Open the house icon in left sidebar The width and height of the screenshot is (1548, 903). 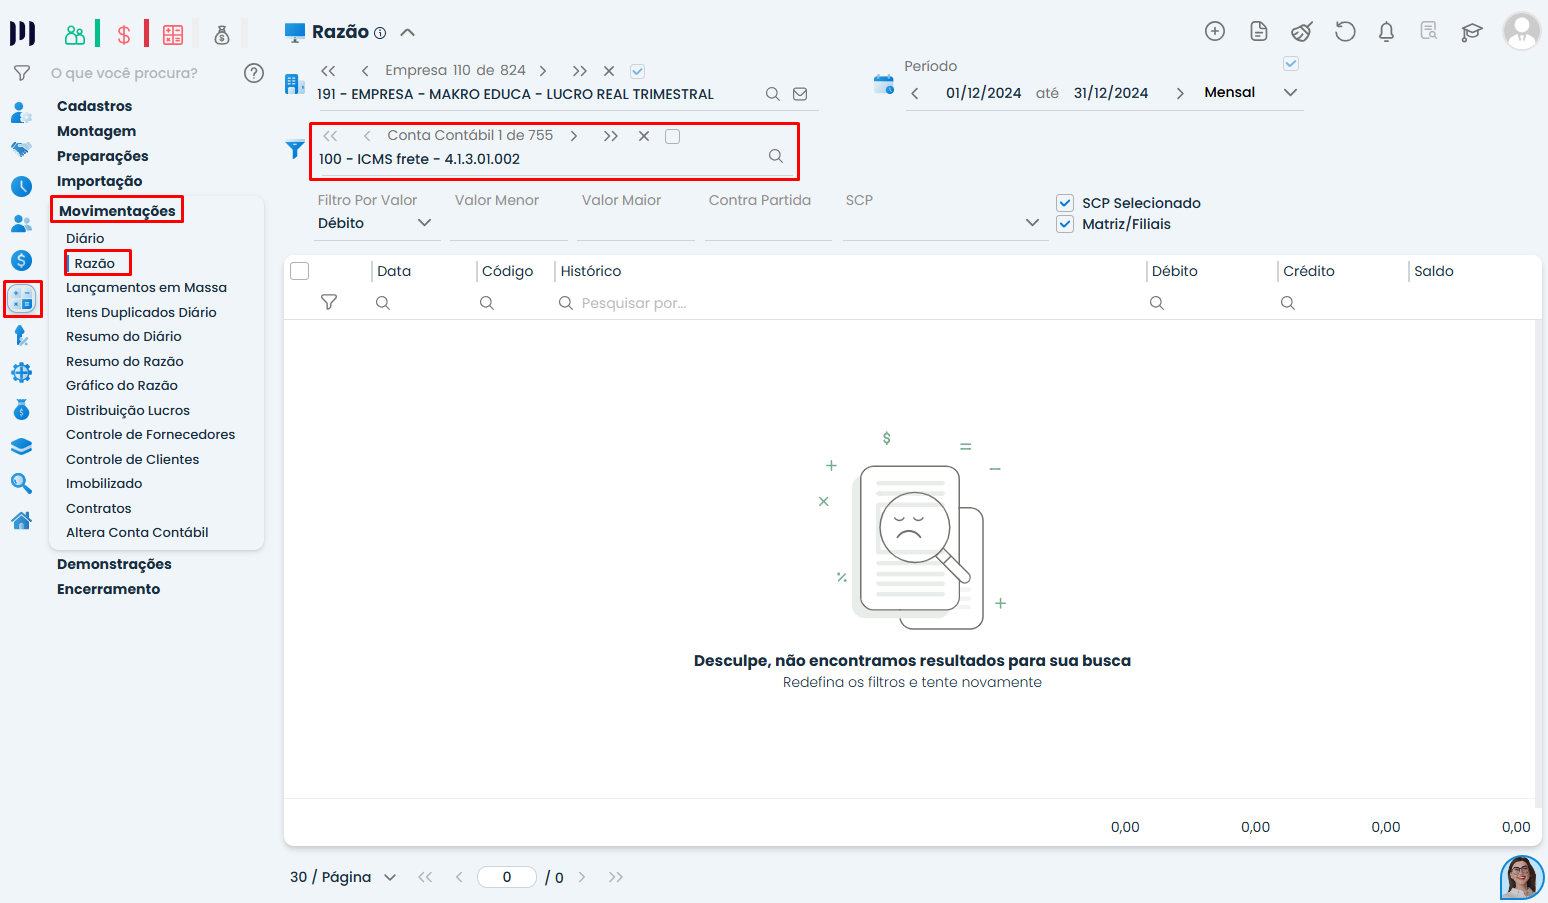coord(21,520)
